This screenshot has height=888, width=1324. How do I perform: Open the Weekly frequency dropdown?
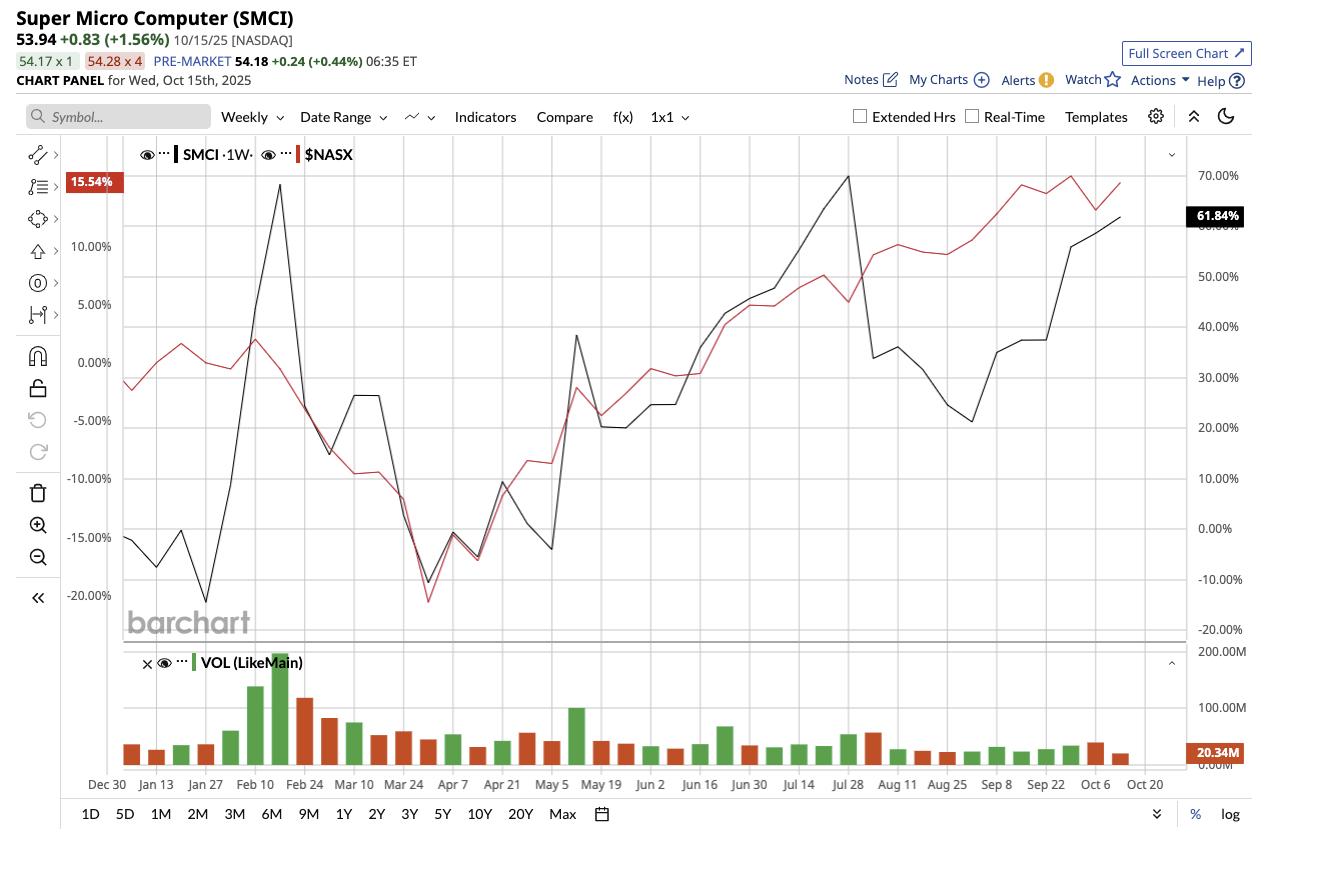[x=253, y=117]
